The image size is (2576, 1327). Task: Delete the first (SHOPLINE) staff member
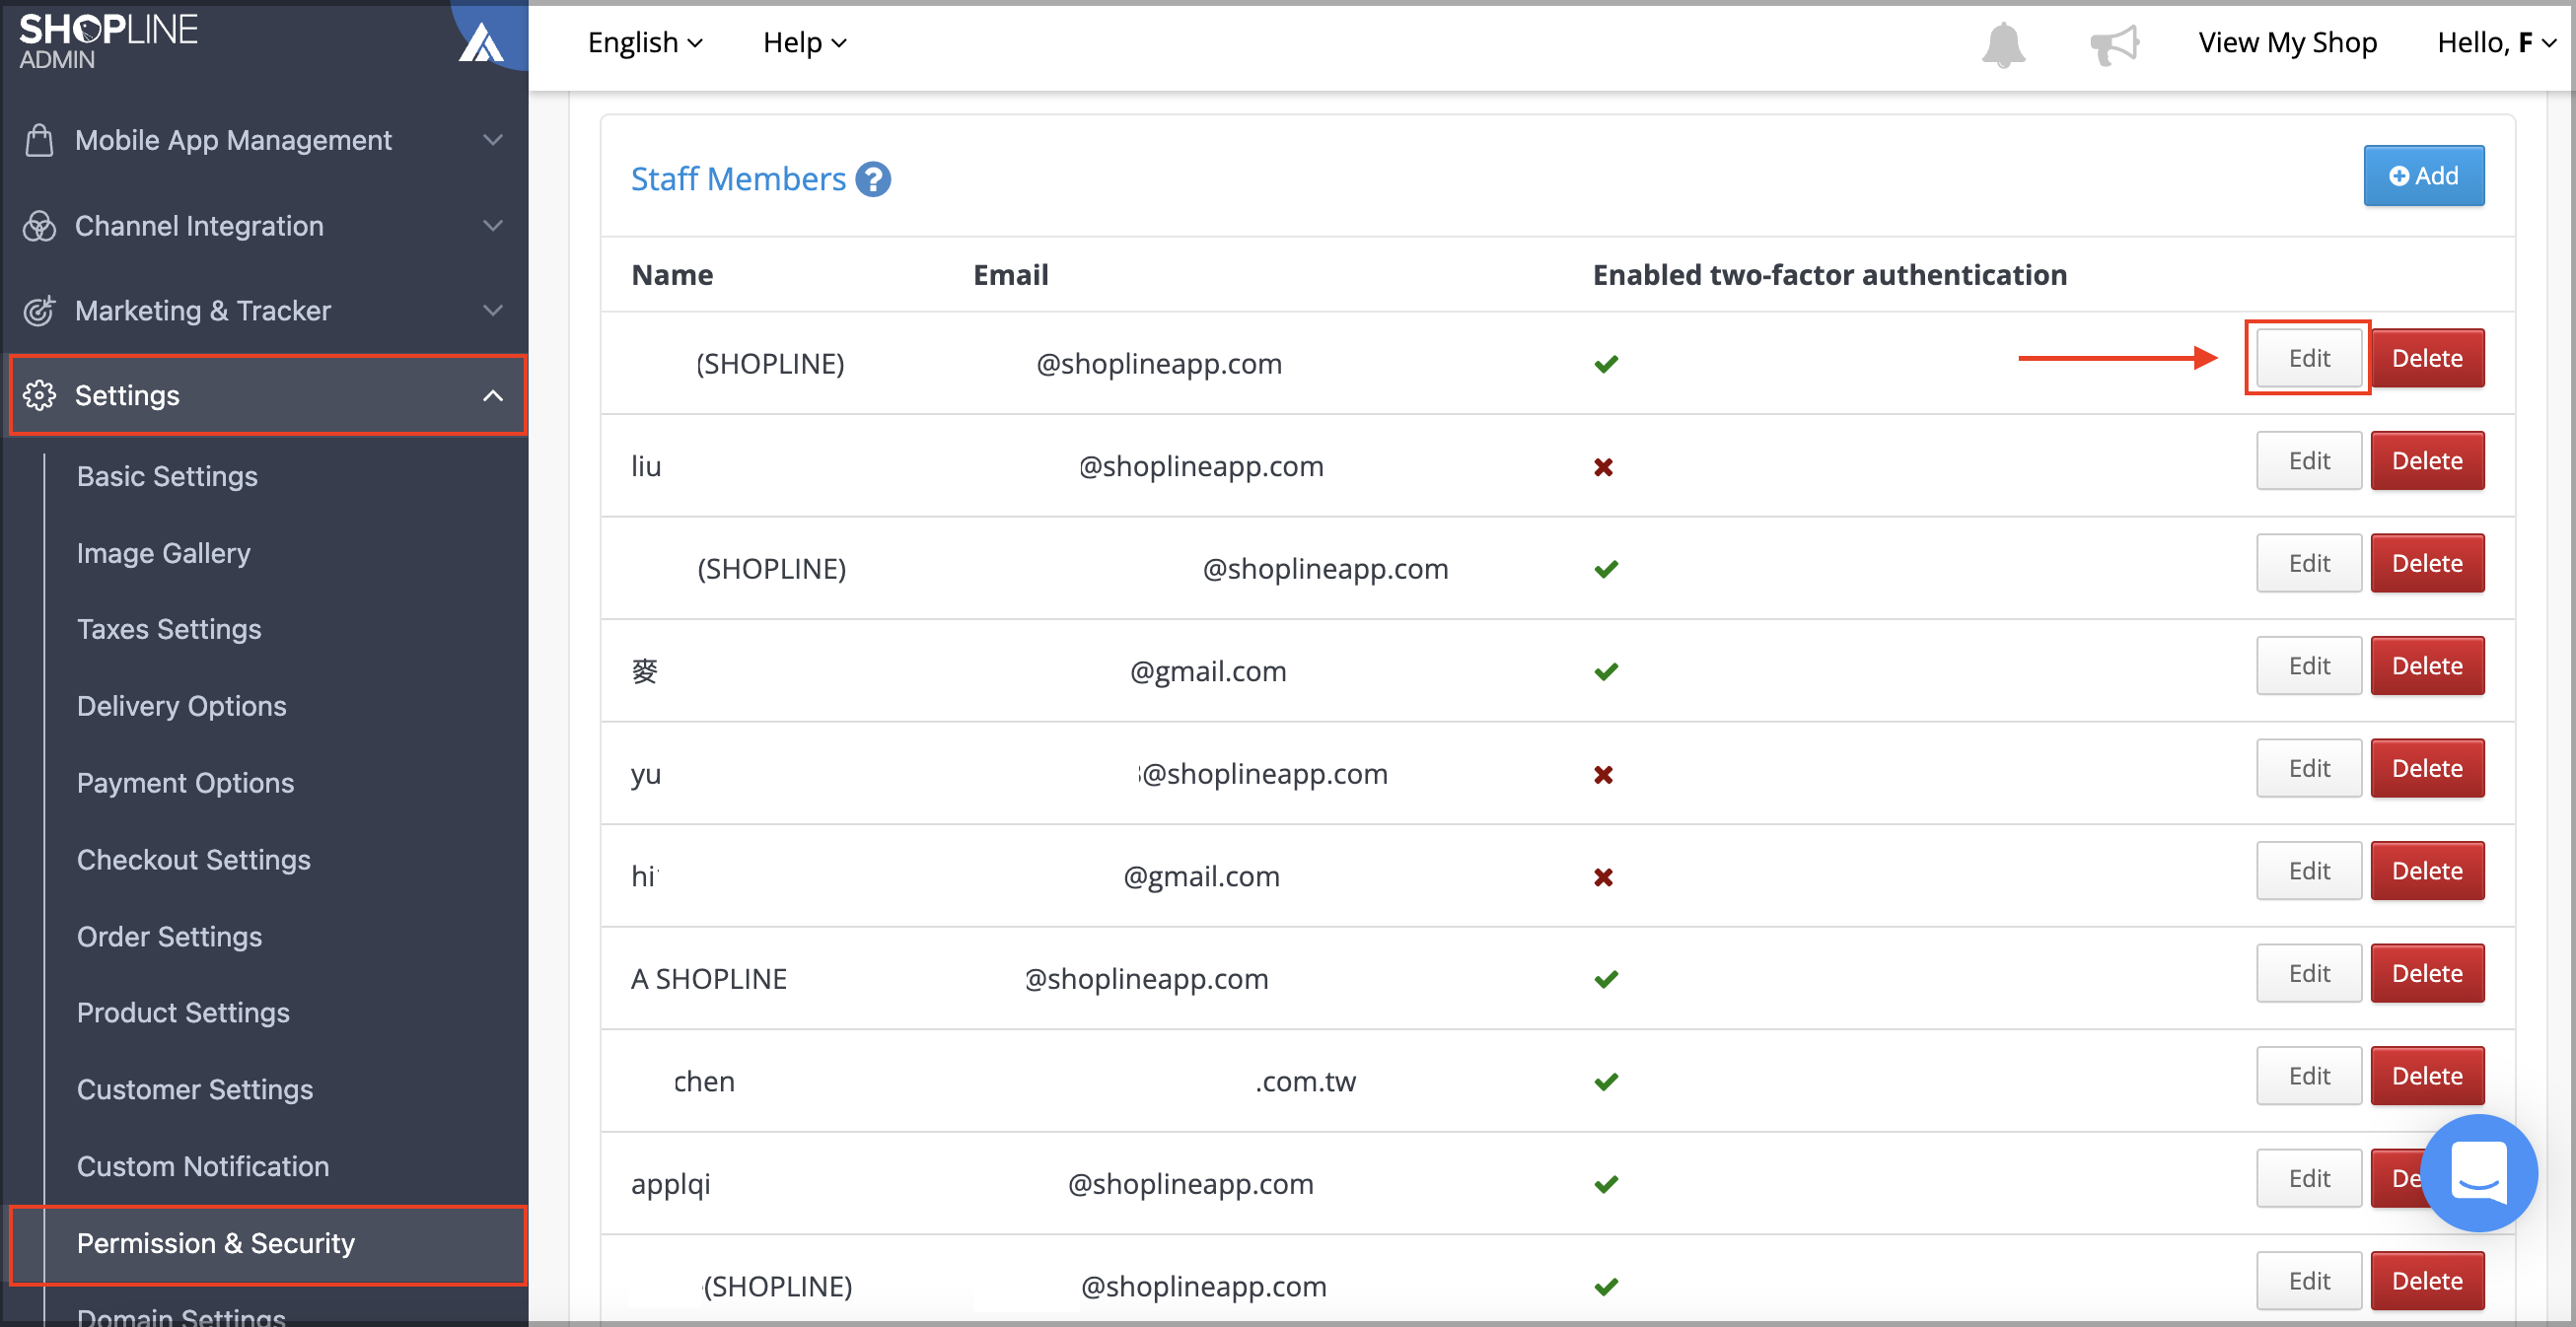(x=2427, y=358)
